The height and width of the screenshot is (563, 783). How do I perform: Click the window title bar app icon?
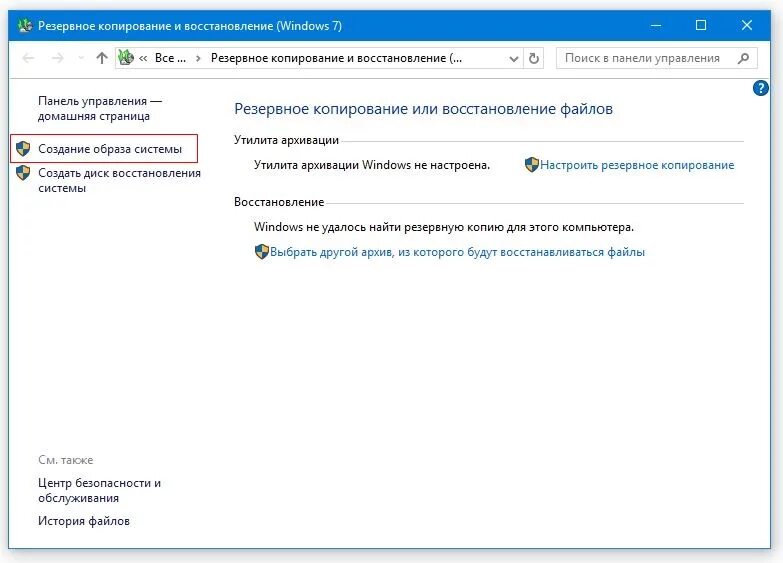[25, 25]
